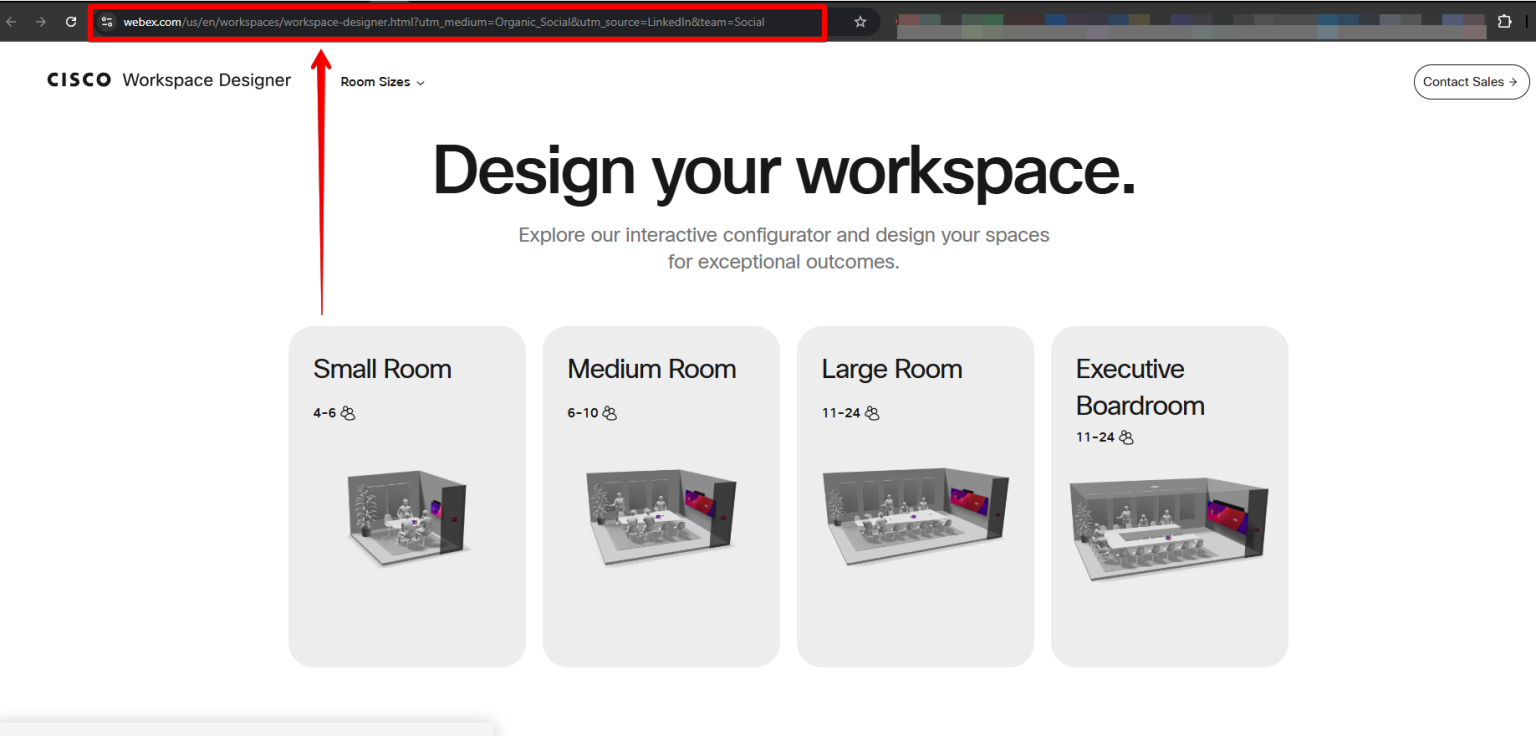Open the Large Room heading
The width and height of the screenshot is (1536, 736).
click(891, 369)
